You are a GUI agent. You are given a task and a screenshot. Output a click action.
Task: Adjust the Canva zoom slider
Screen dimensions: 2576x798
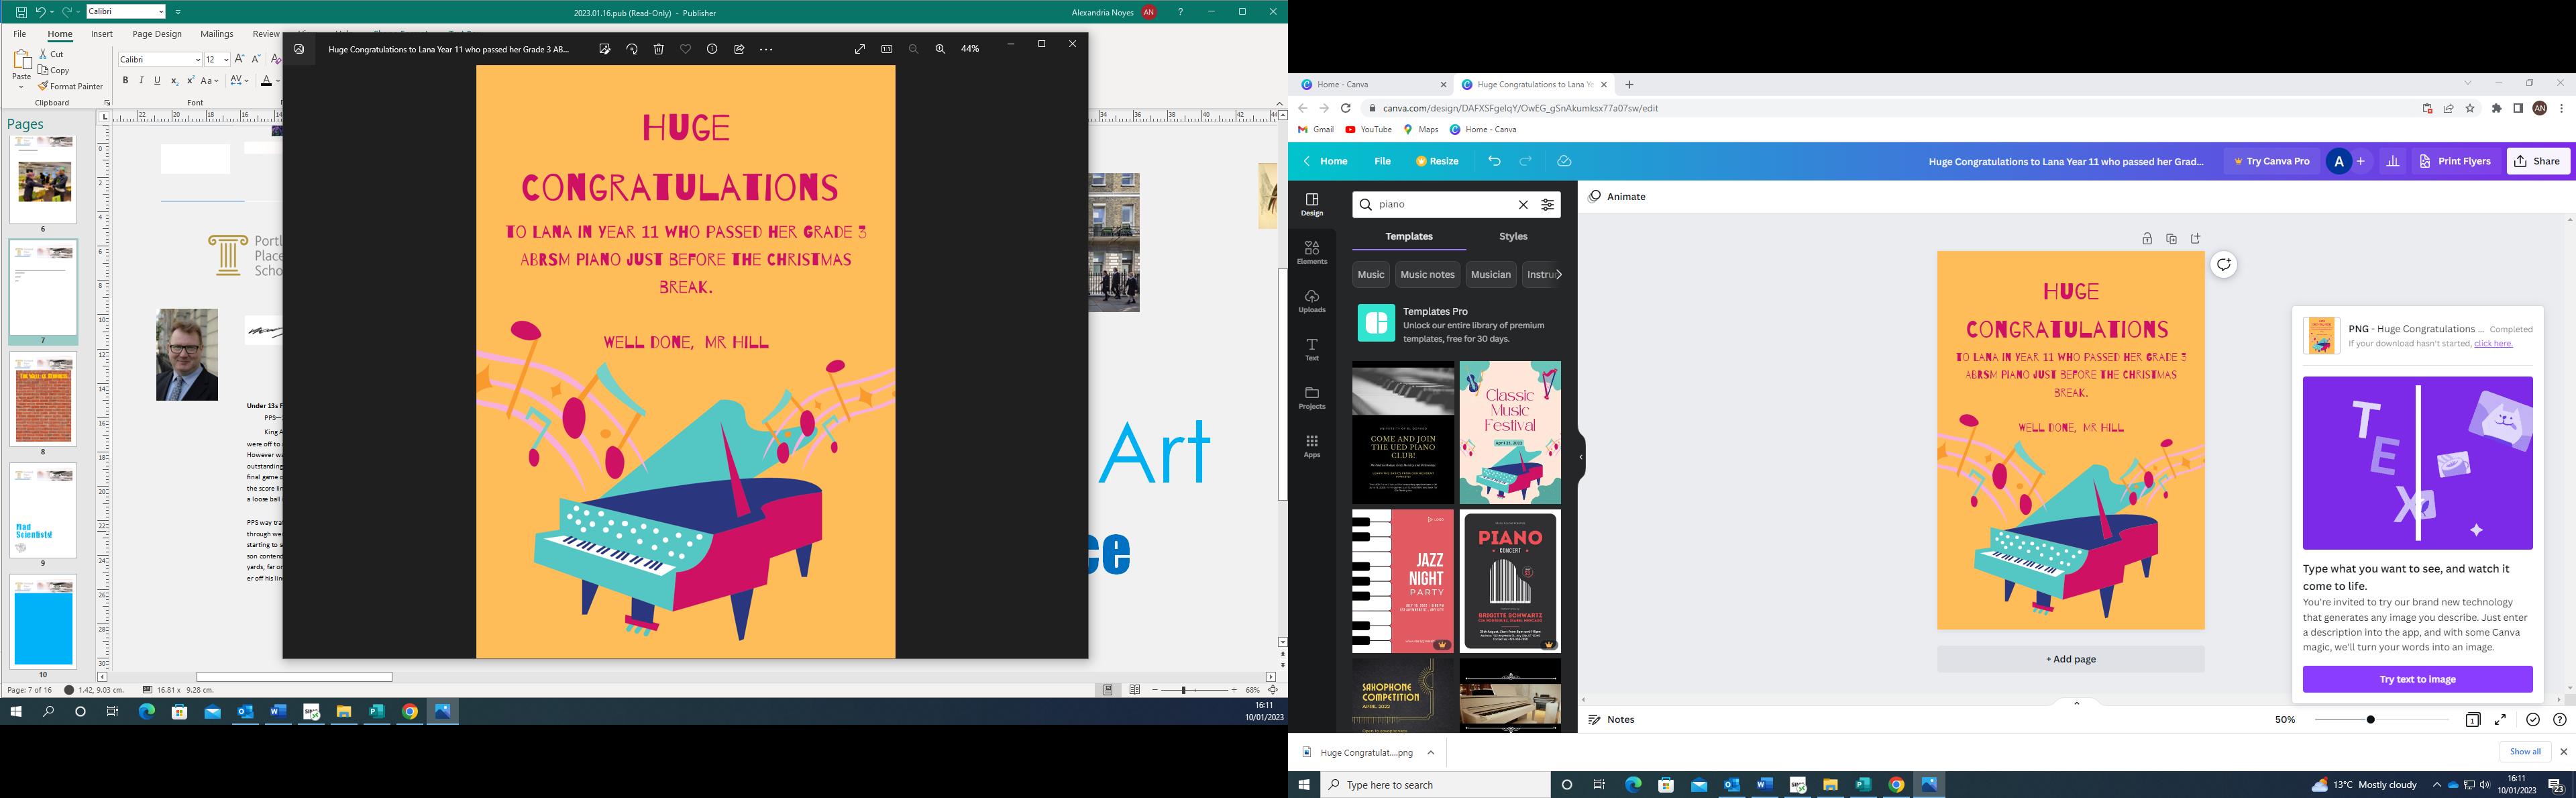2370,720
